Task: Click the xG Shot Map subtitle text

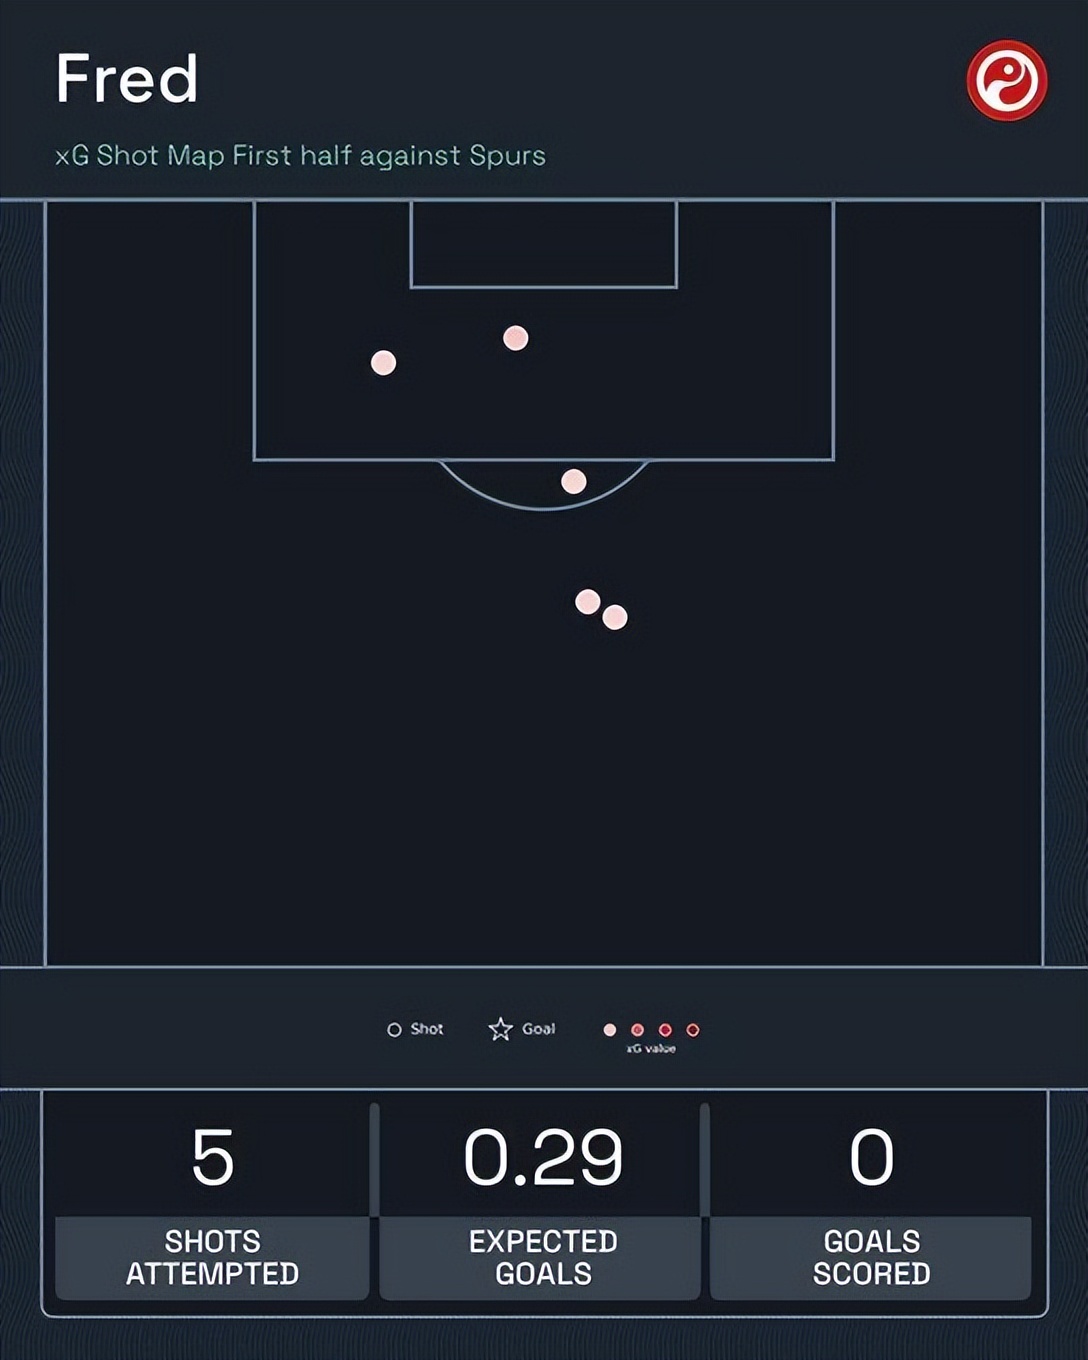Action: click(x=300, y=156)
